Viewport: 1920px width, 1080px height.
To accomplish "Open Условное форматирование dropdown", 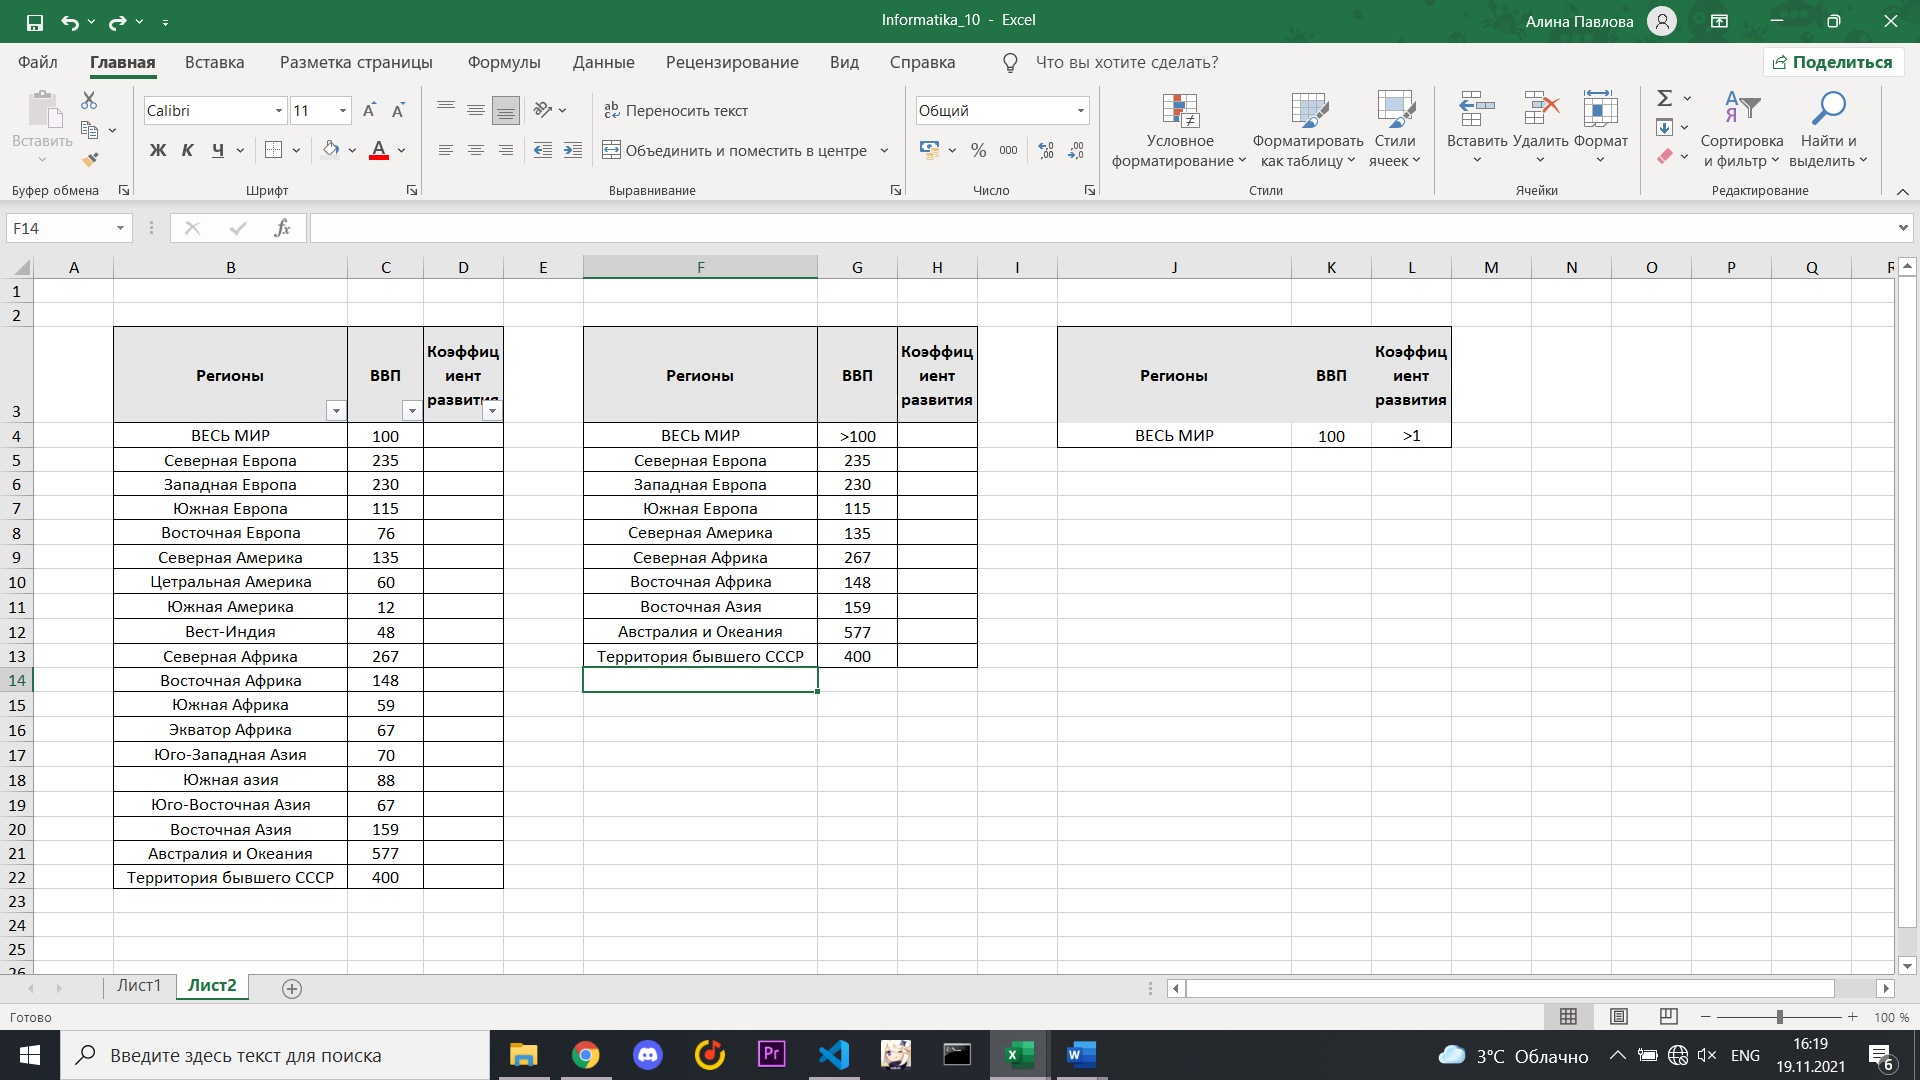I will click(1180, 130).
